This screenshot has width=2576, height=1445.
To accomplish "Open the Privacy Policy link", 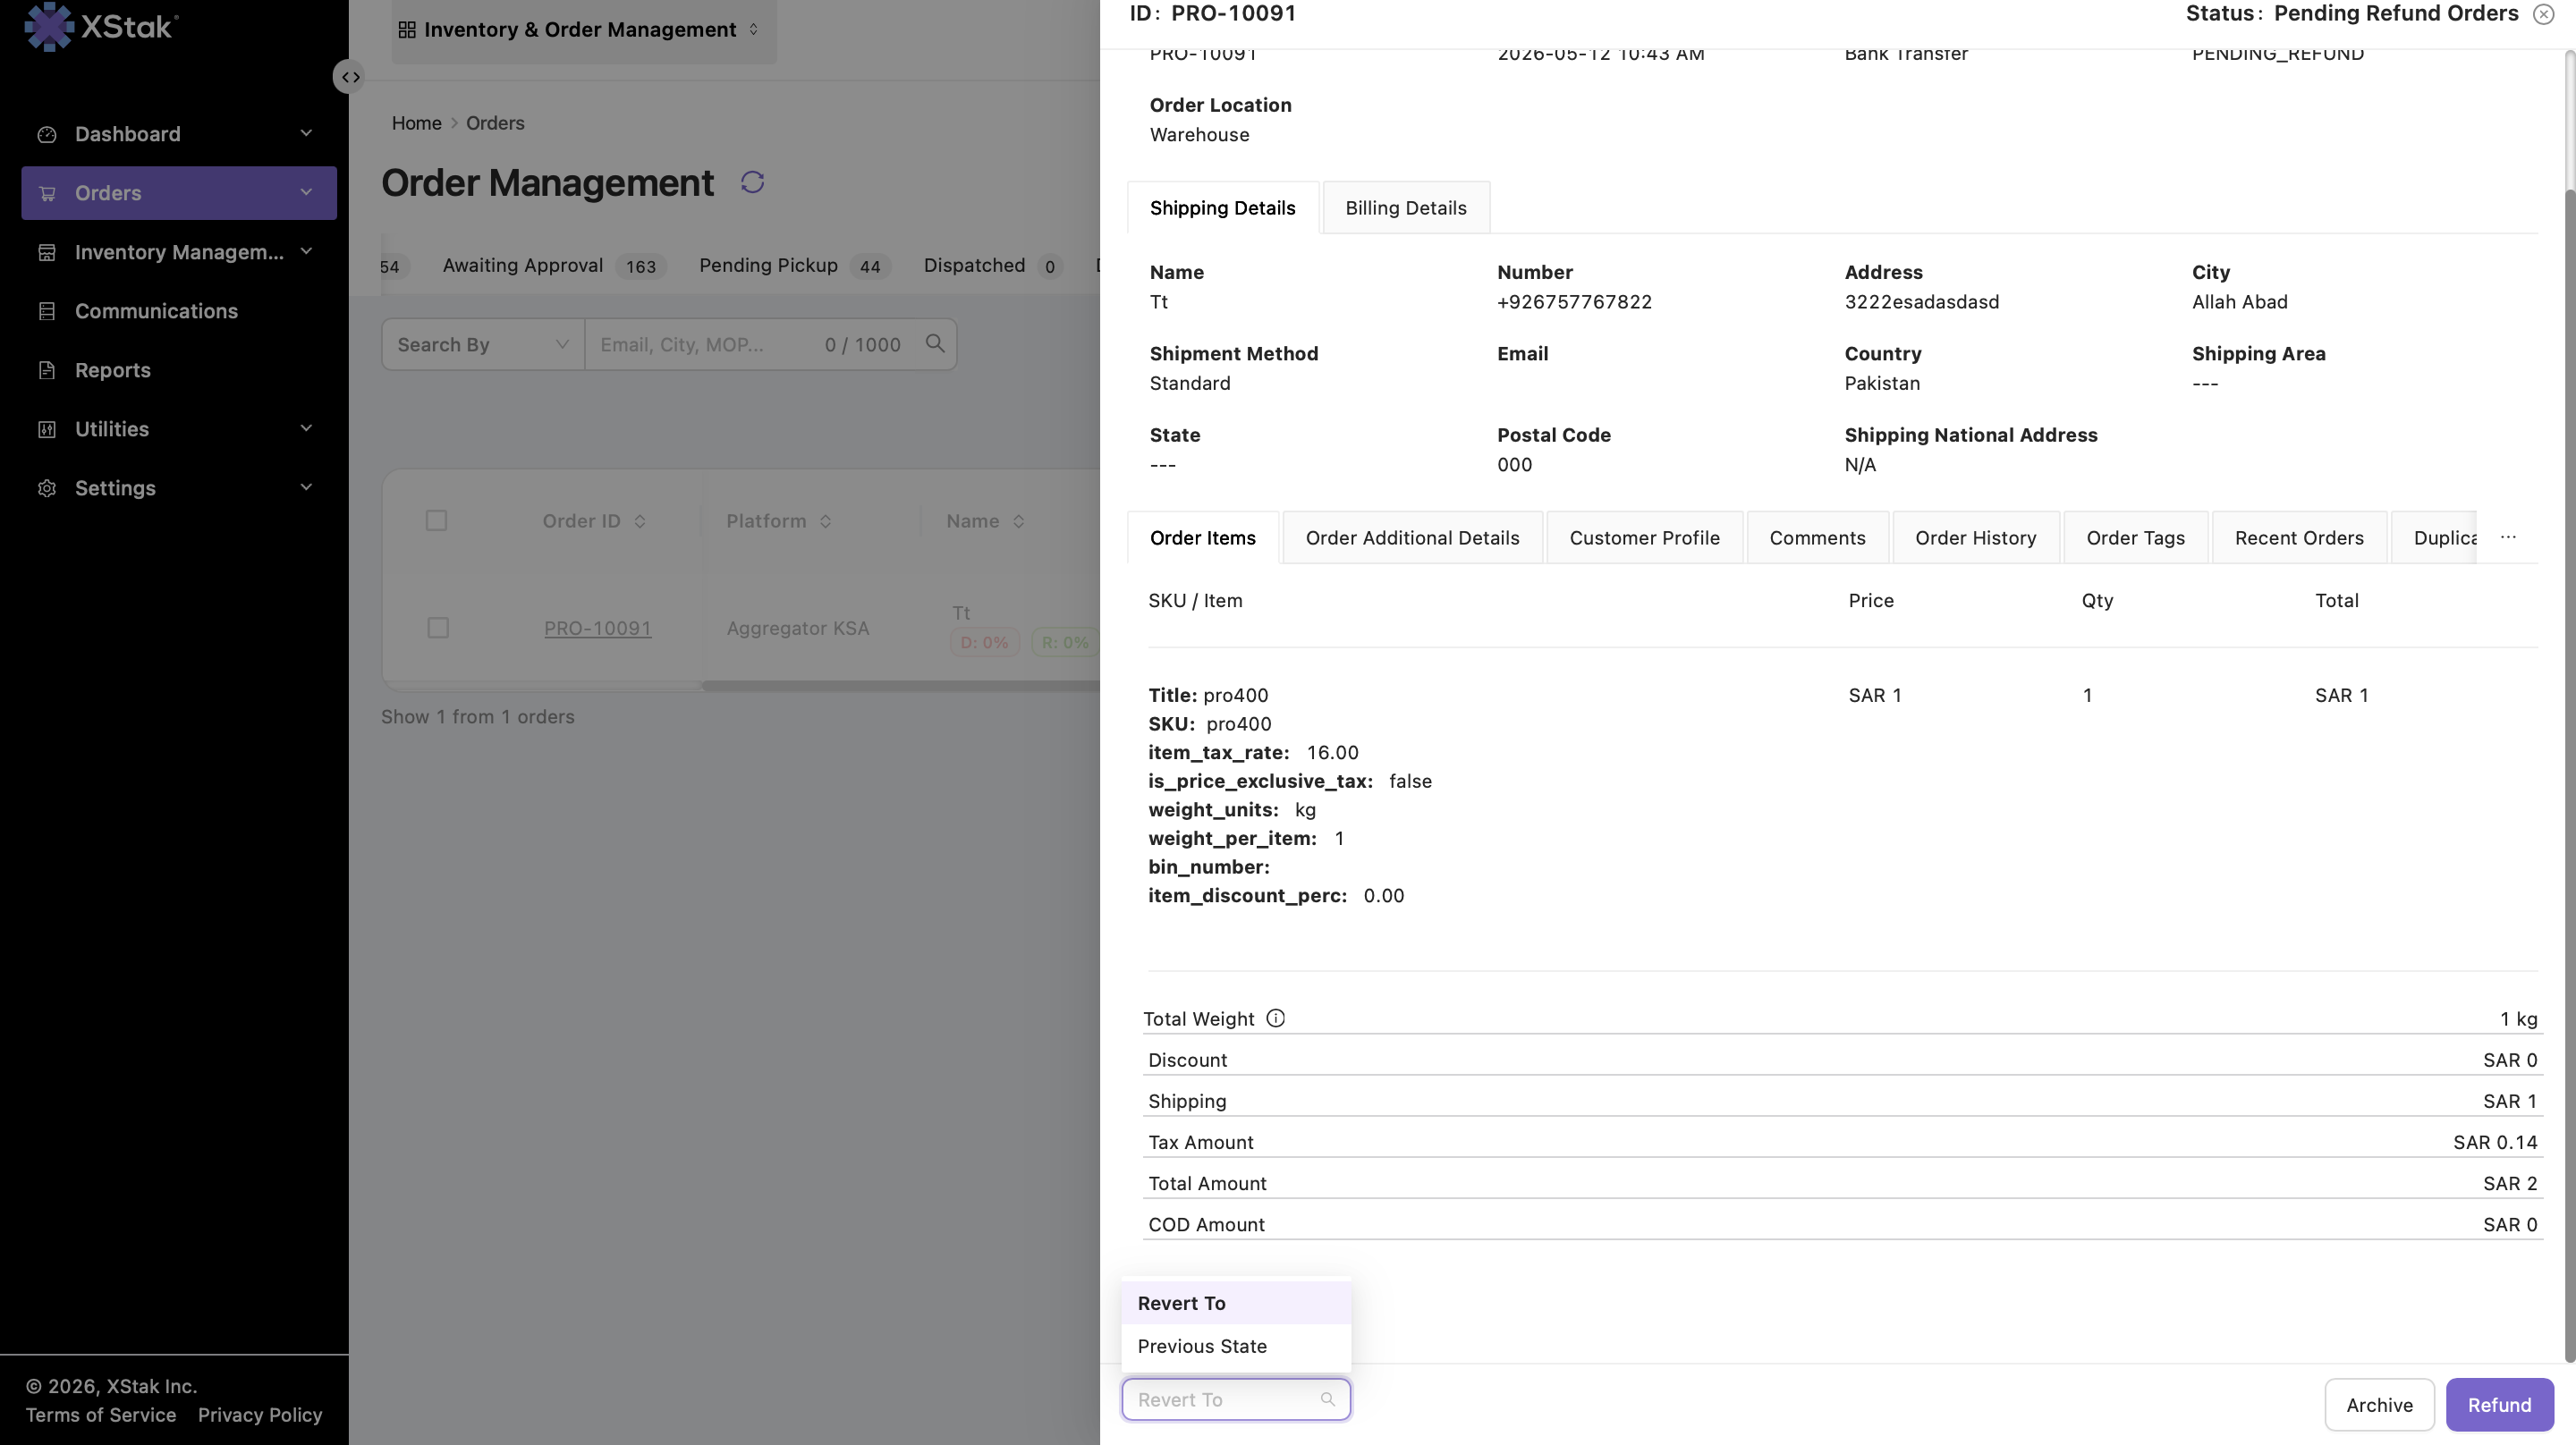I will (x=260, y=1415).
